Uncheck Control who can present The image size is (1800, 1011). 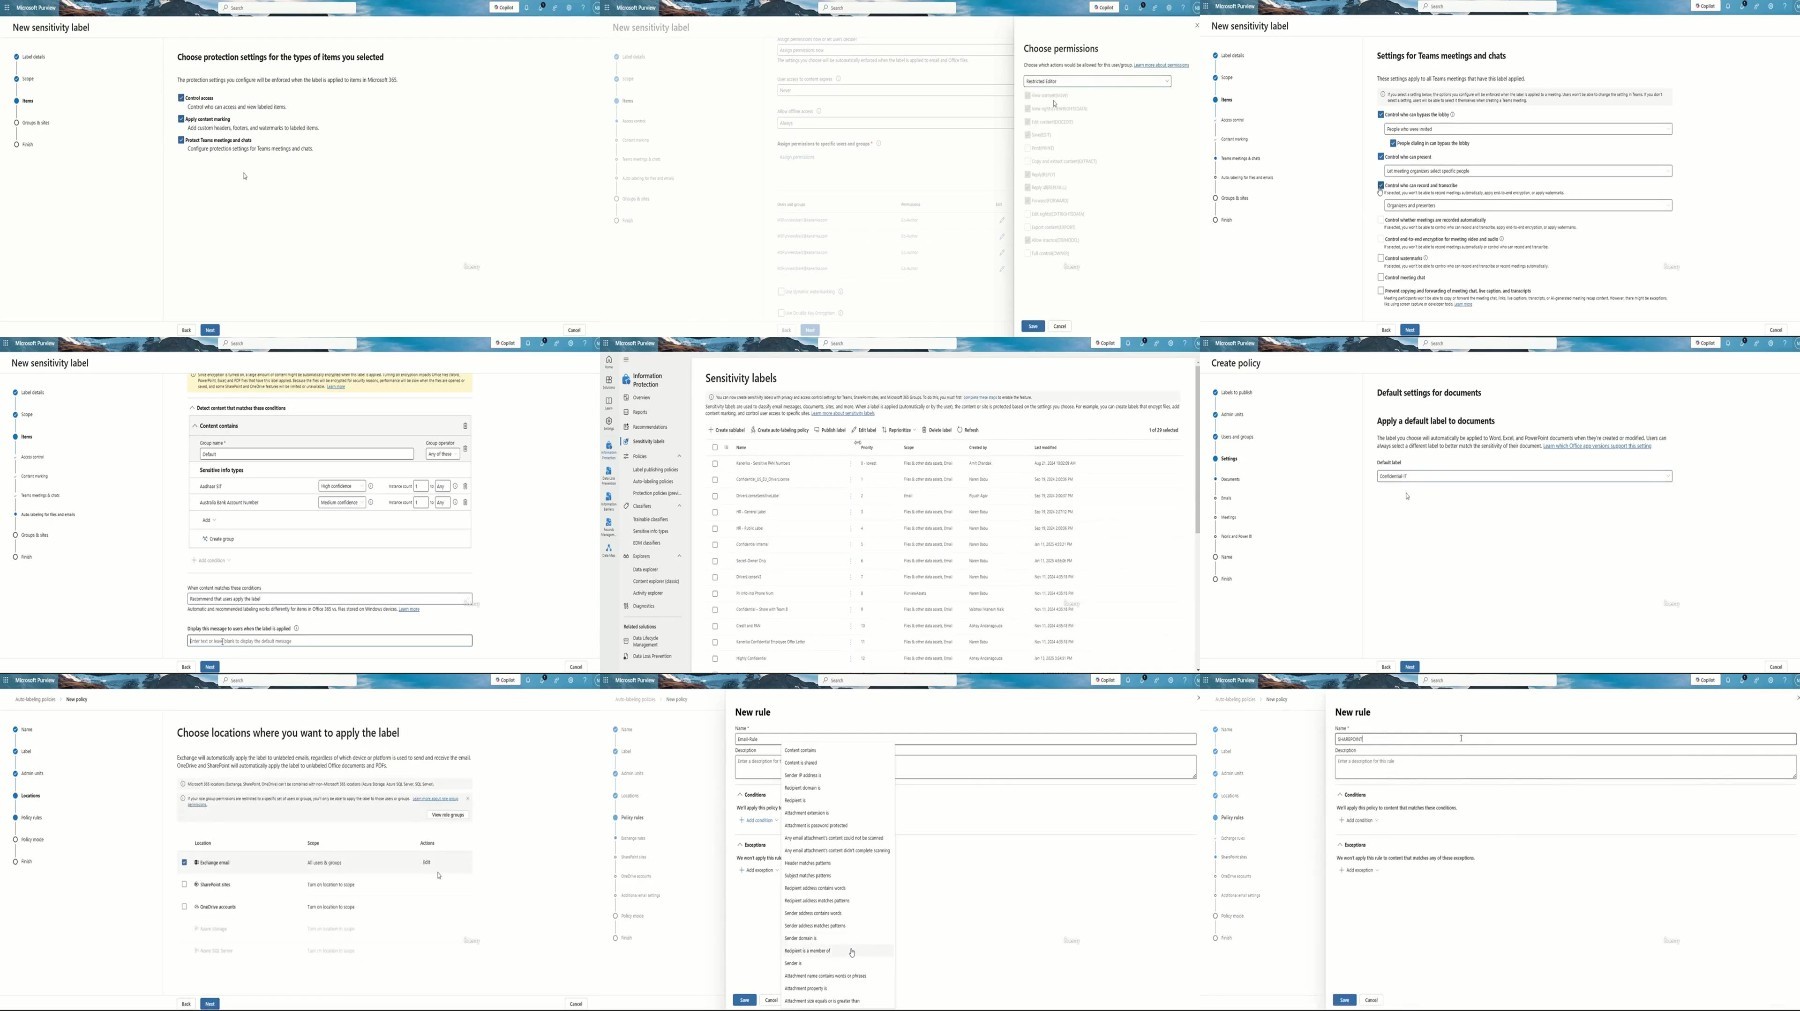click(1381, 157)
